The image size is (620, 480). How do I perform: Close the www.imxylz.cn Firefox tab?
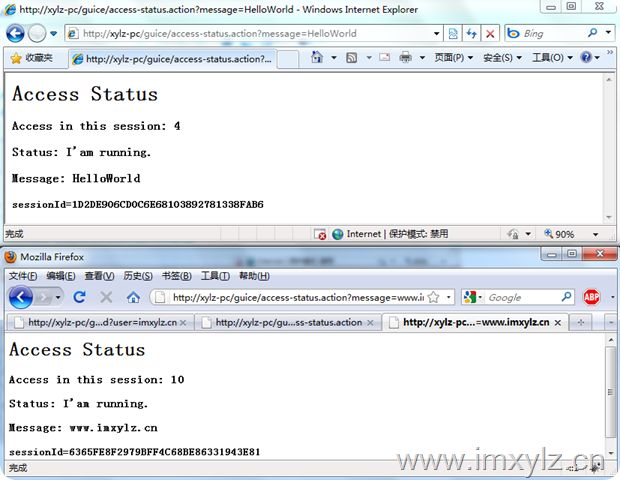pos(558,323)
